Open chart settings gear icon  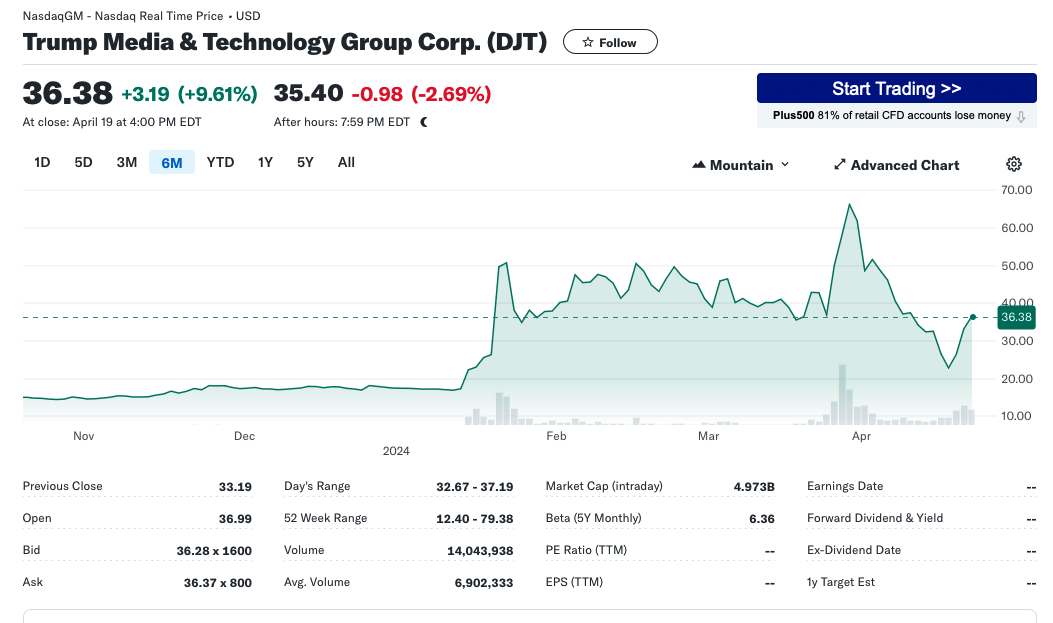(x=1013, y=164)
